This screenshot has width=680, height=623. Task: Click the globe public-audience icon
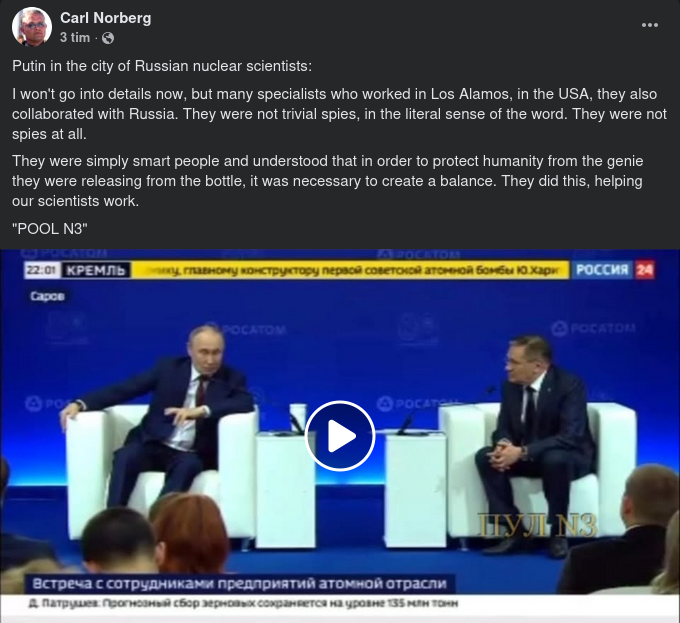point(108,38)
